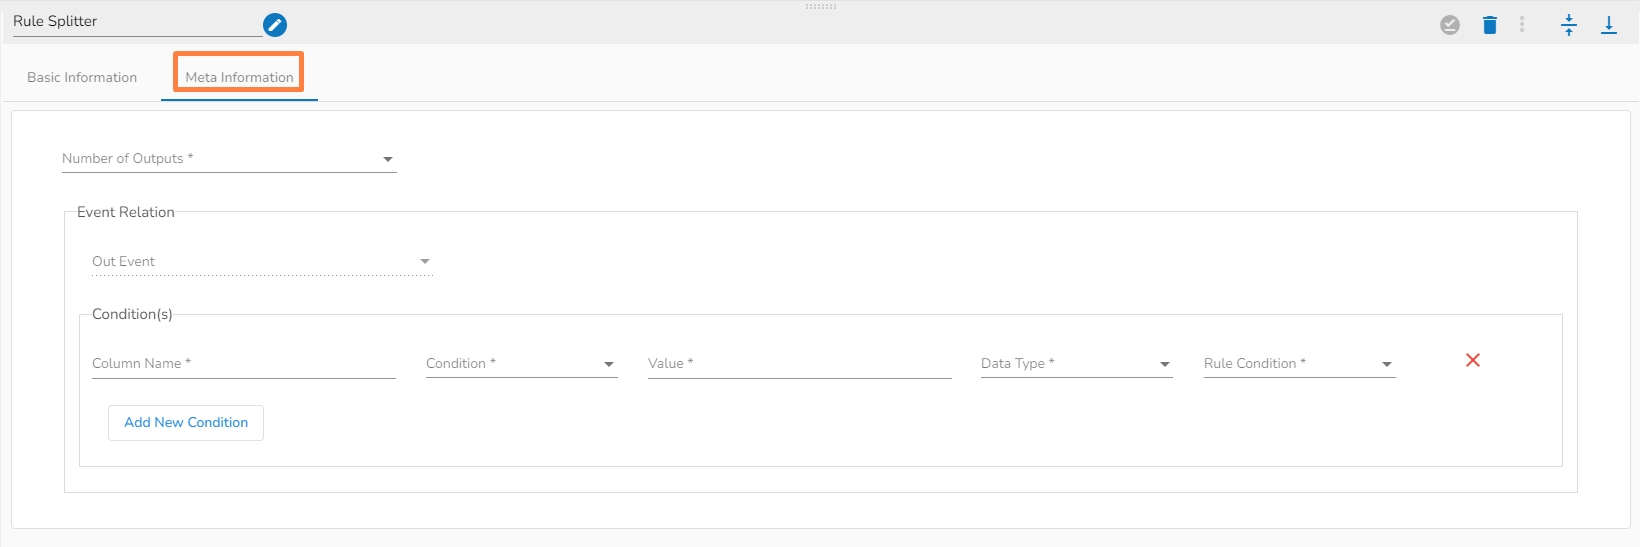Open the three-dot more options menu
Screen dimensions: 1640x547
click(1522, 25)
